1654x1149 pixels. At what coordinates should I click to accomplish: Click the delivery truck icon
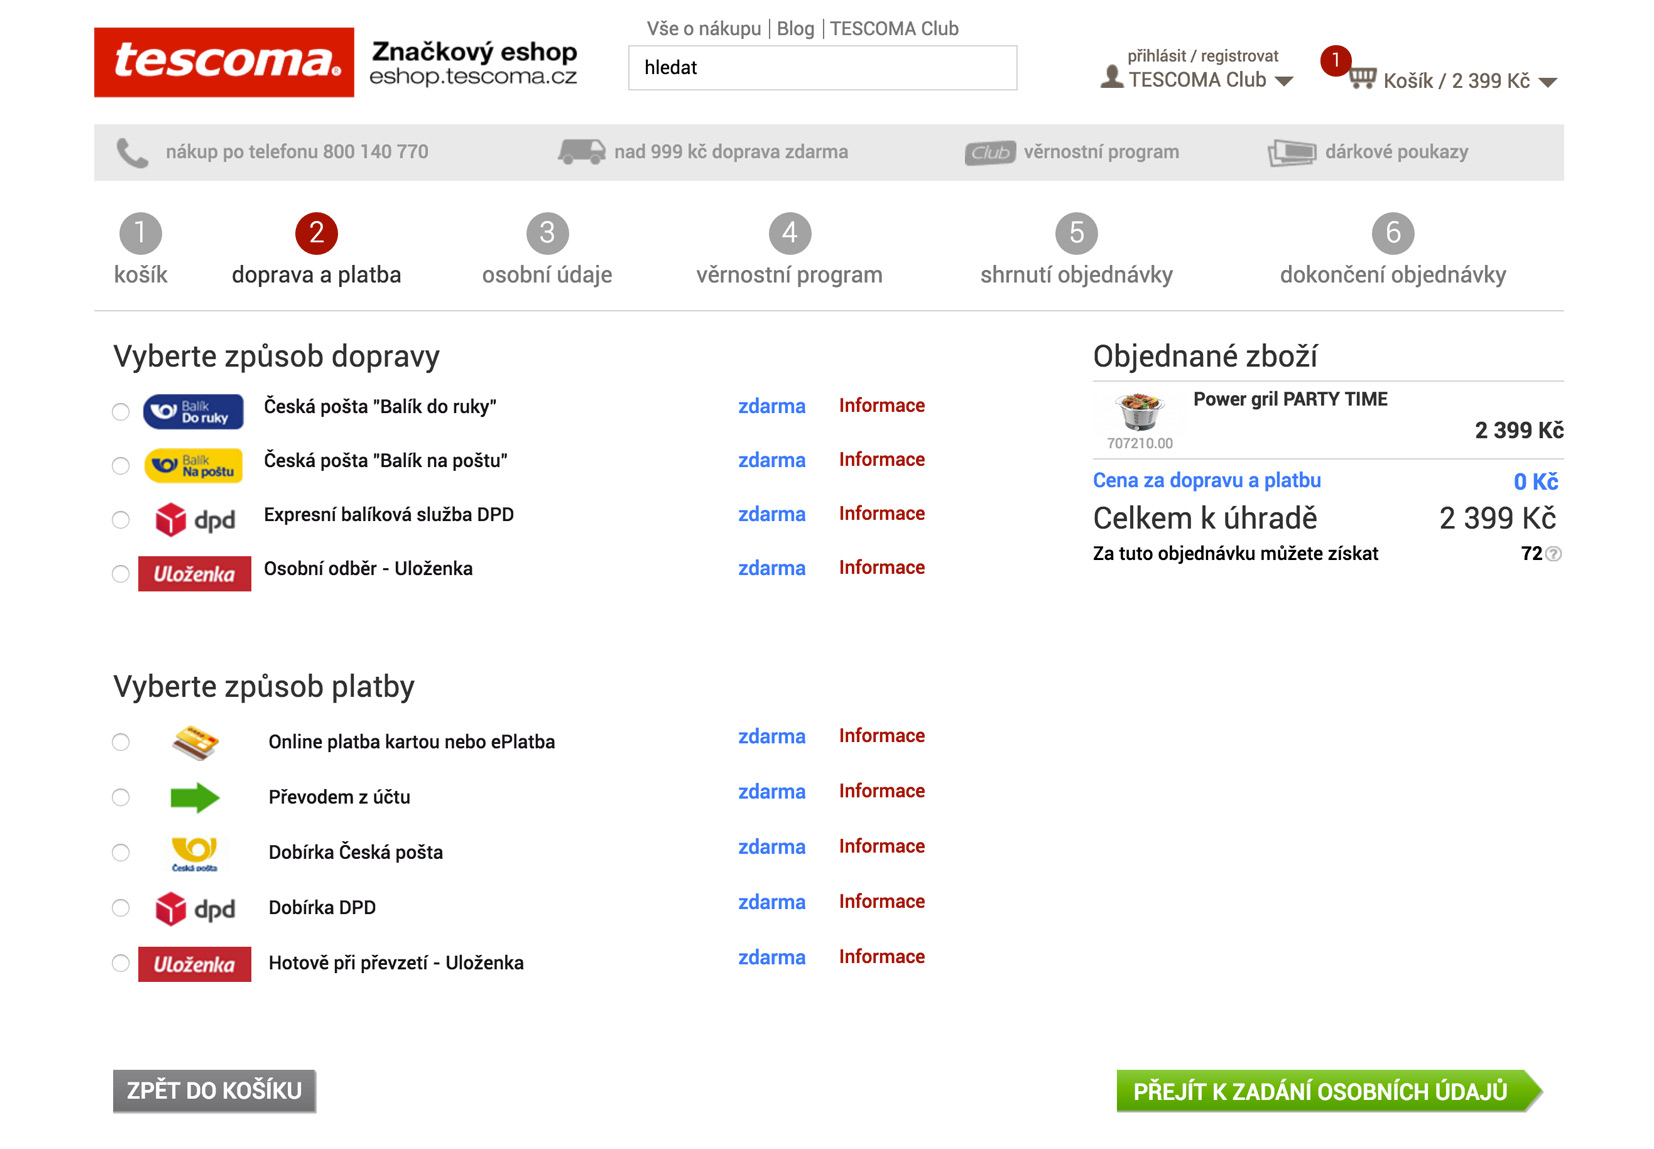click(x=581, y=151)
